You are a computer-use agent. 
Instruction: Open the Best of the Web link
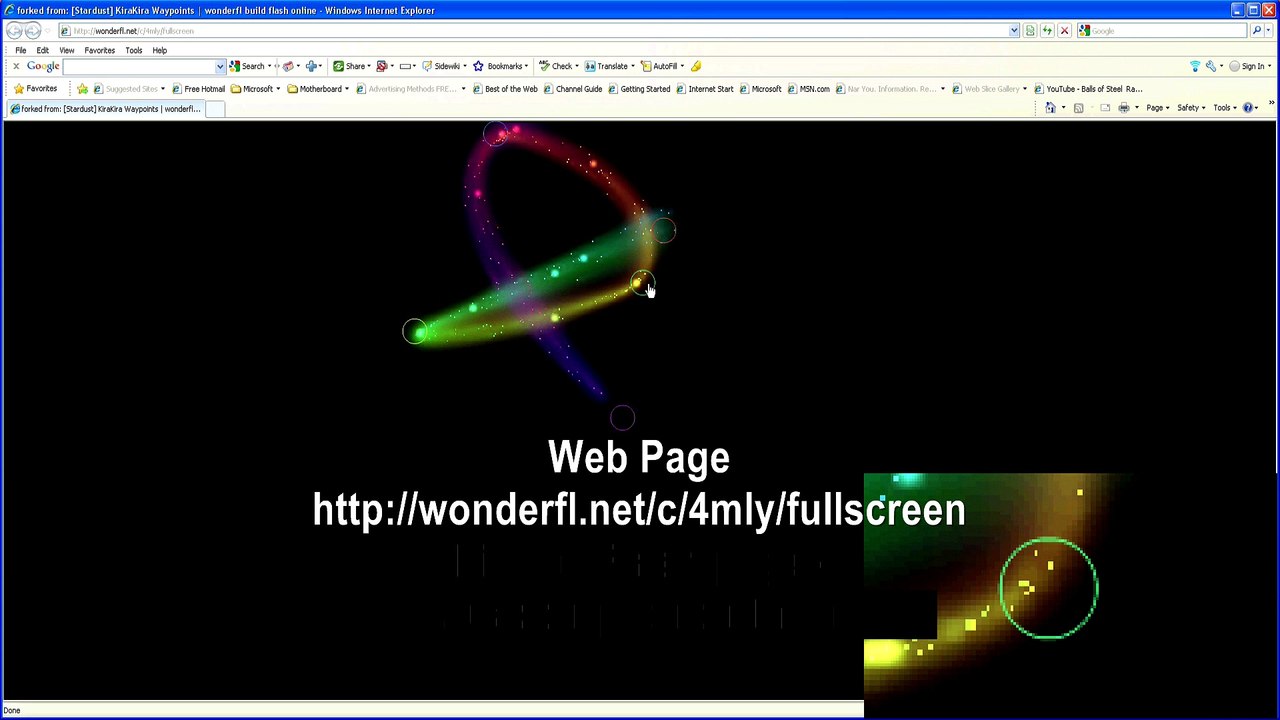[505, 89]
